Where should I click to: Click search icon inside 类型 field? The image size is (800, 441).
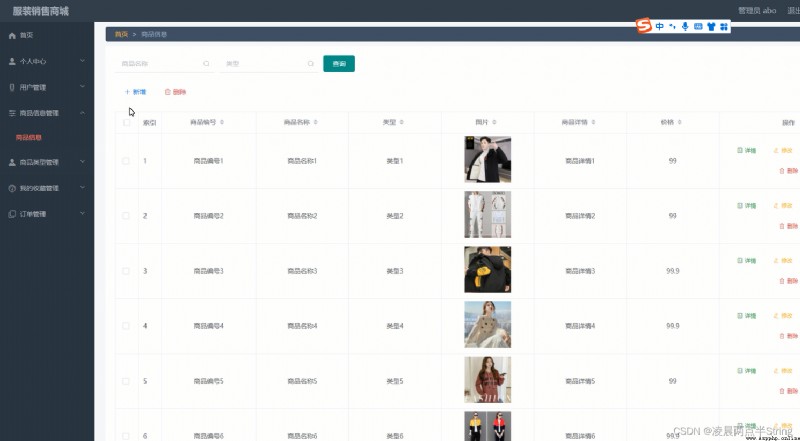point(311,64)
